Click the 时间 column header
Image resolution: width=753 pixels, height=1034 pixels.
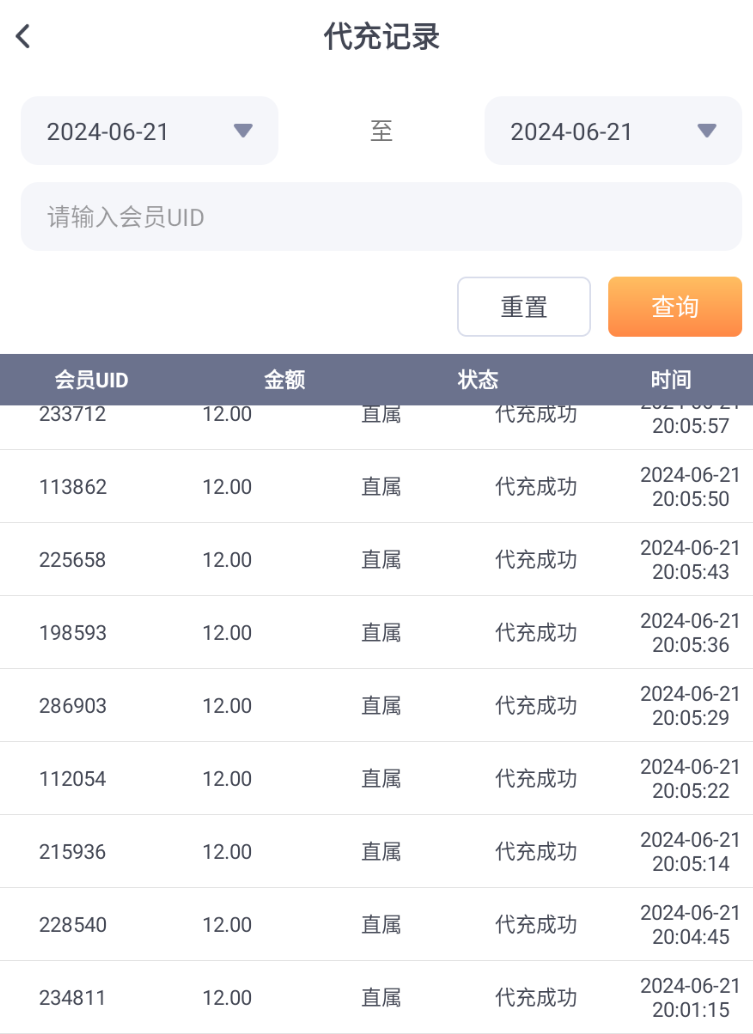click(670, 380)
